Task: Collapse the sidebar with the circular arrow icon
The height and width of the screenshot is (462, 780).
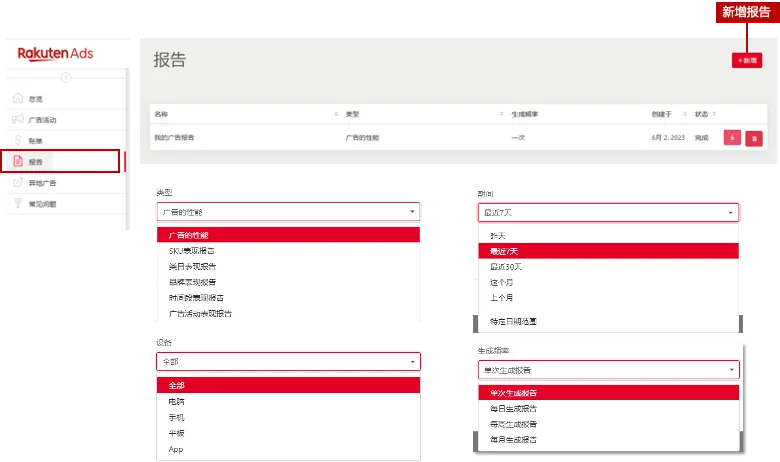Action: point(66,78)
